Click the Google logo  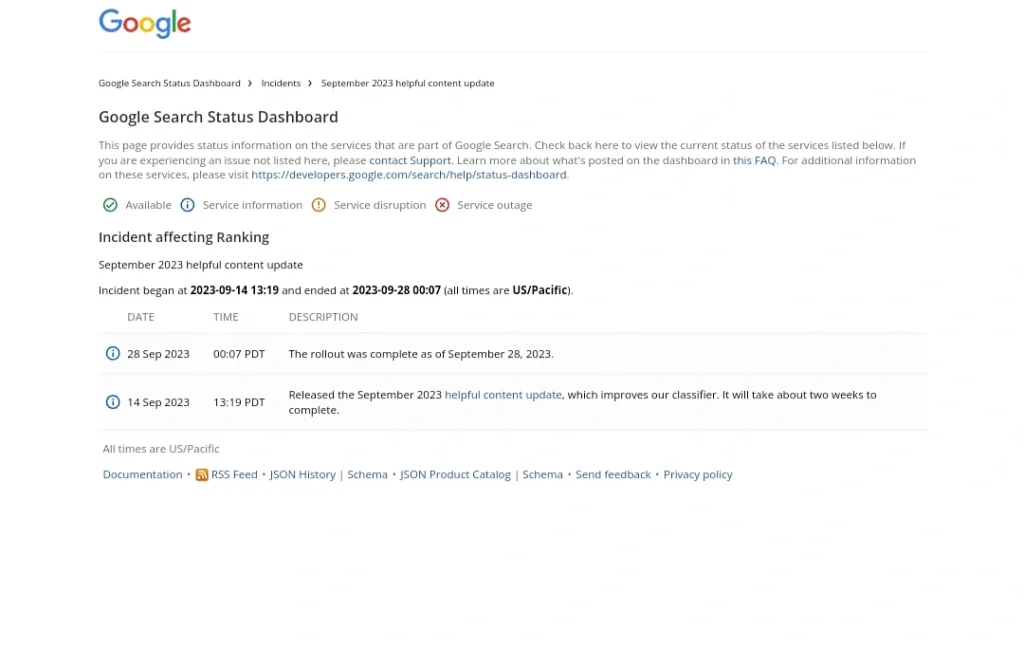point(145,24)
